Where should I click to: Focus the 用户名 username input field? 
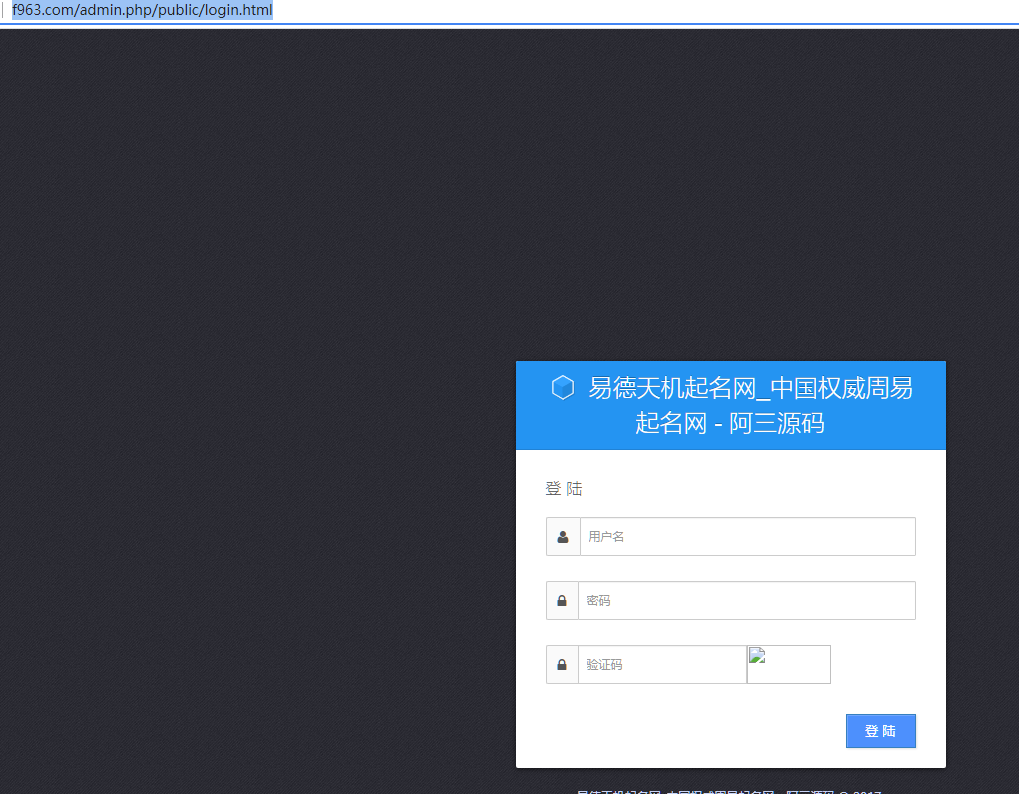pos(747,537)
